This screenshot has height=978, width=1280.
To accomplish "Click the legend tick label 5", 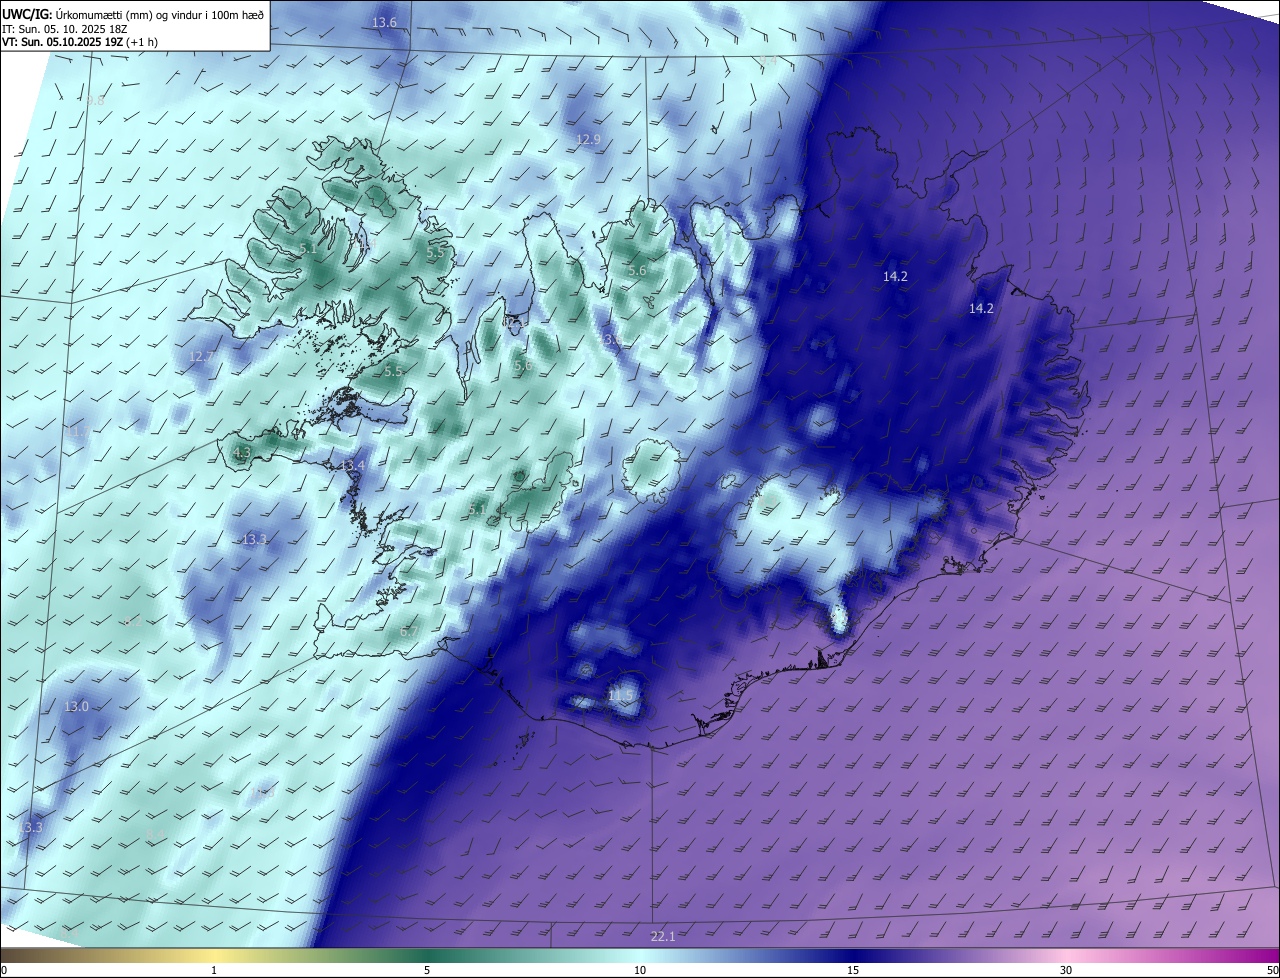I will 427,970.
